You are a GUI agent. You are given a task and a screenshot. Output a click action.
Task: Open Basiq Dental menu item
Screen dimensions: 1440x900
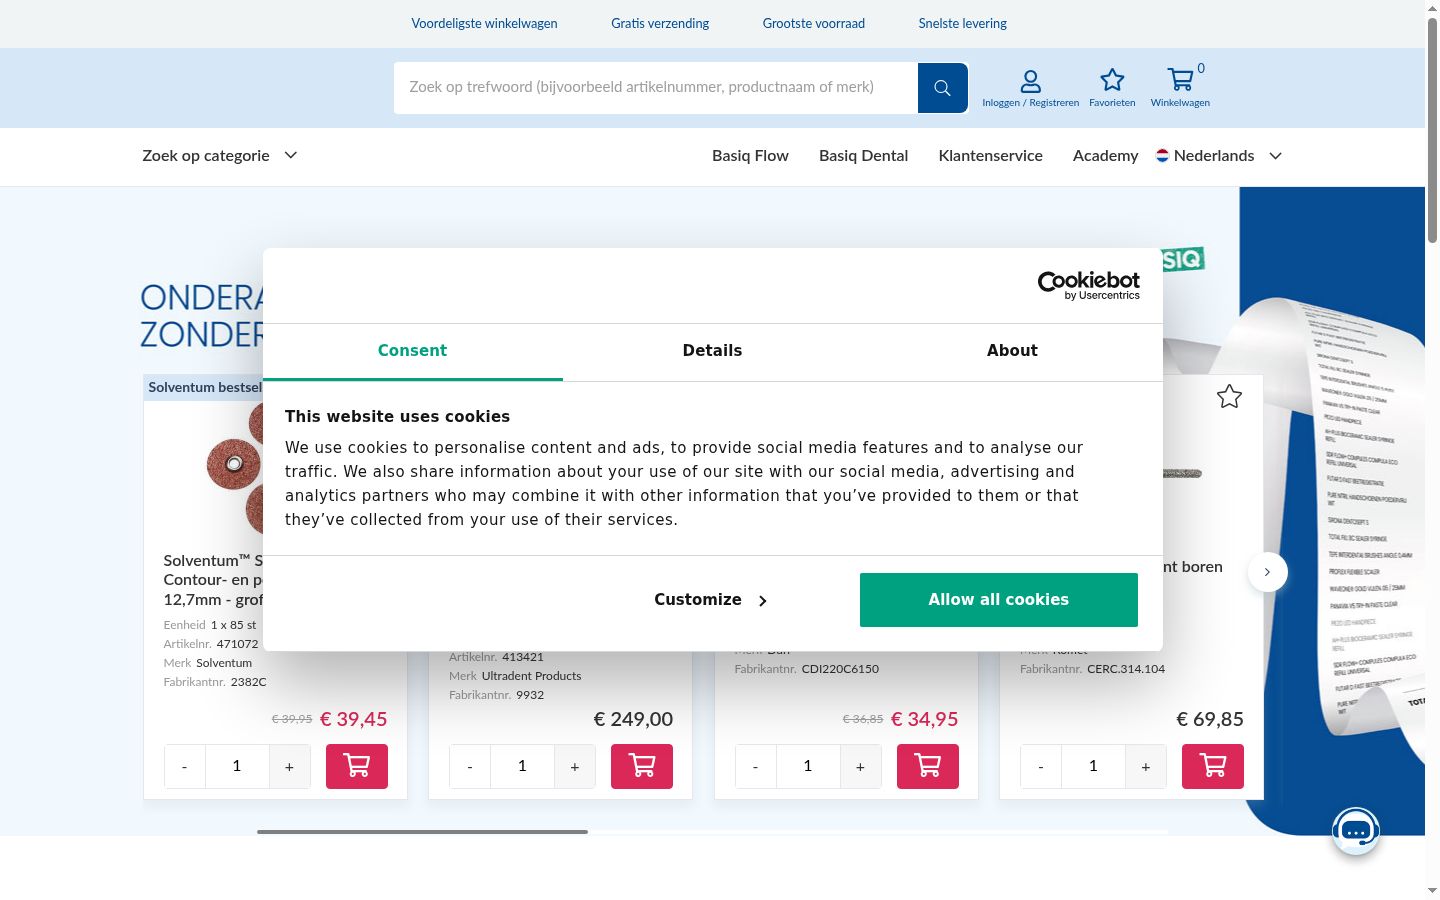tap(863, 155)
